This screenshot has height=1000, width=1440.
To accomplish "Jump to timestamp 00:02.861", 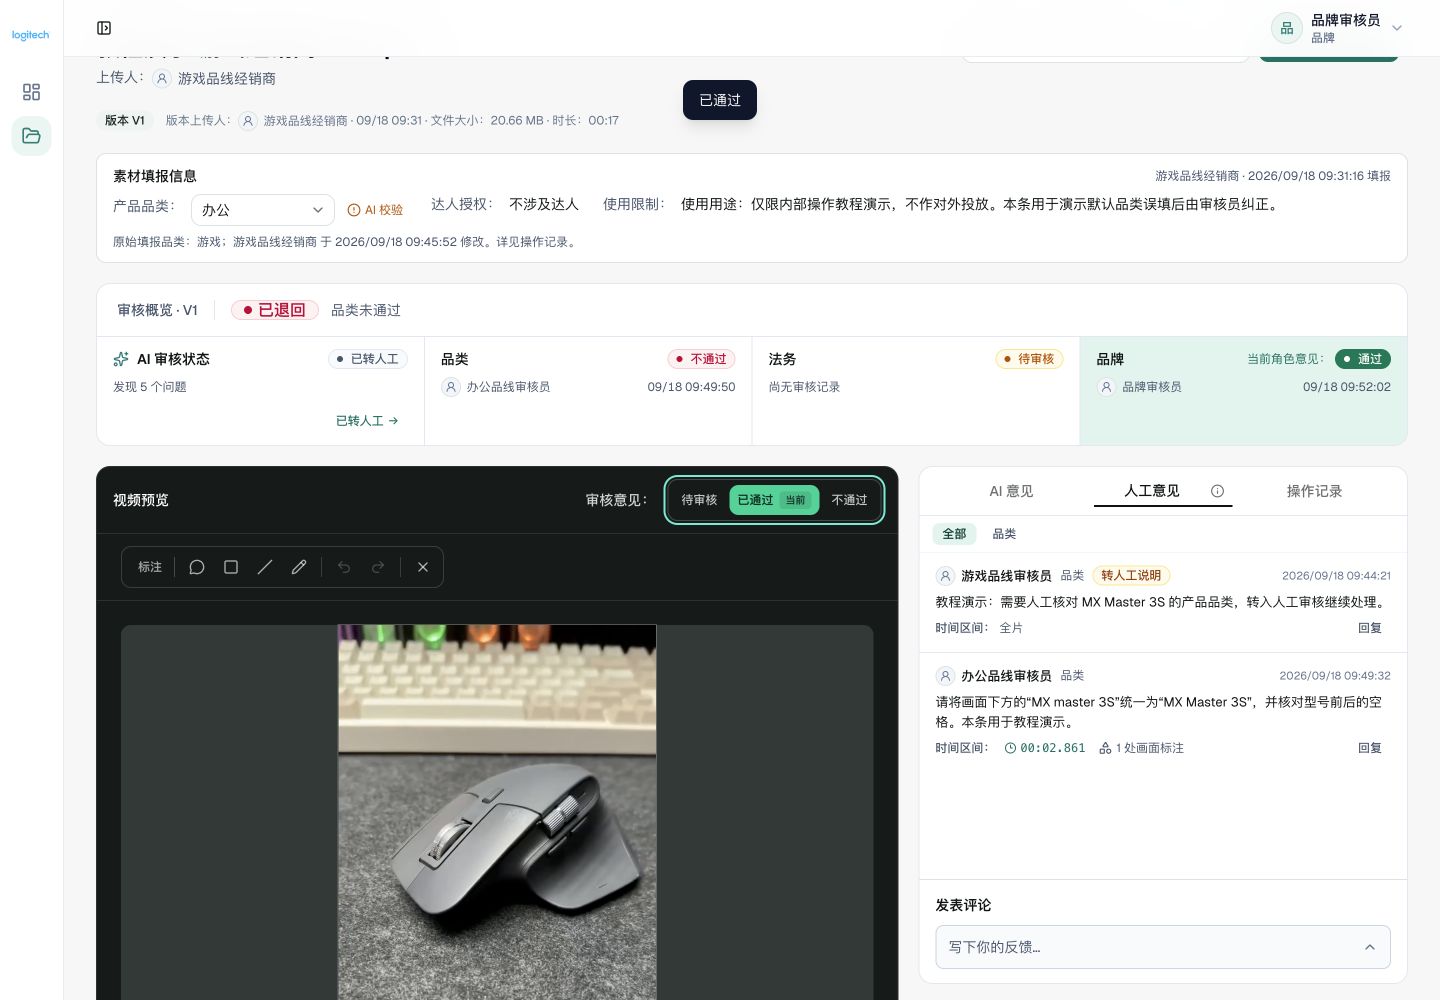I will tap(1044, 748).
